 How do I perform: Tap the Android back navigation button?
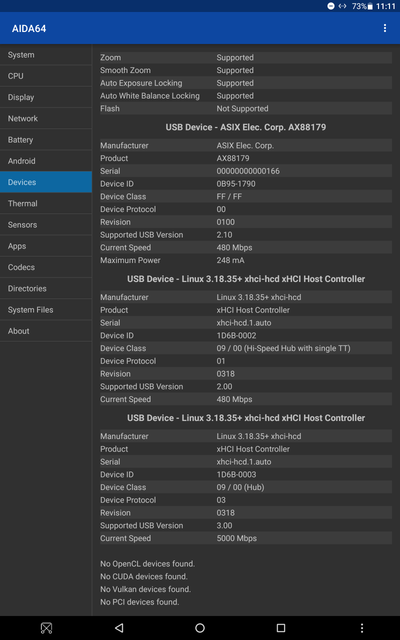coord(119,628)
